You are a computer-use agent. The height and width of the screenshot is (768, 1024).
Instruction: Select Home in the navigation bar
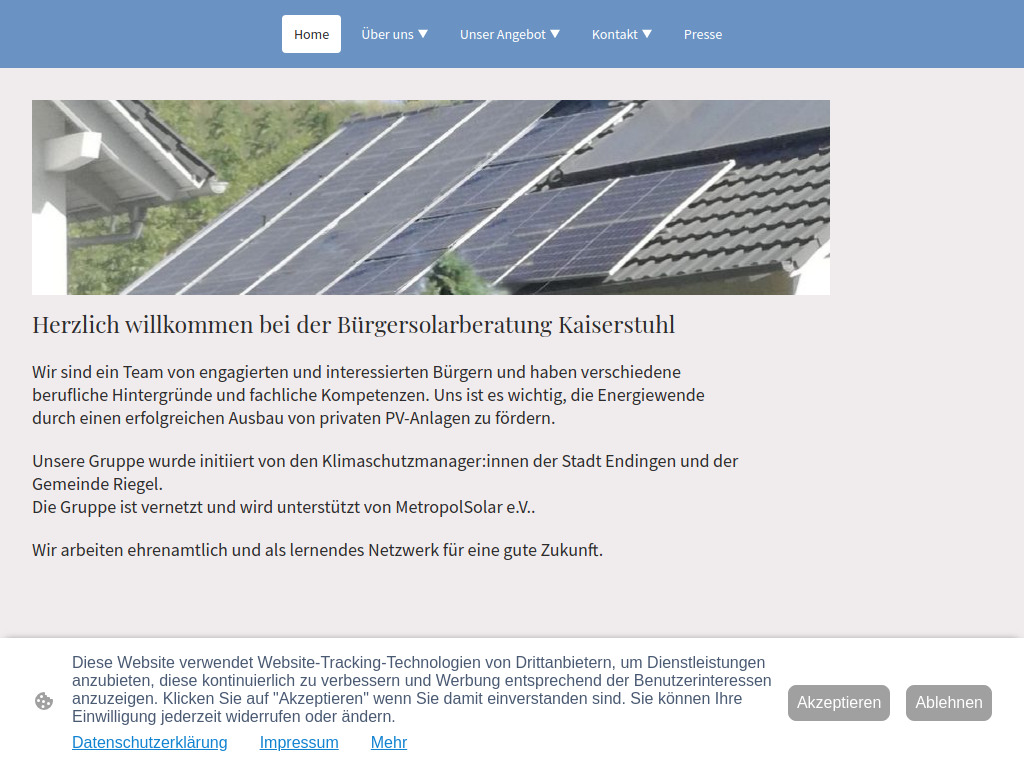tap(311, 34)
